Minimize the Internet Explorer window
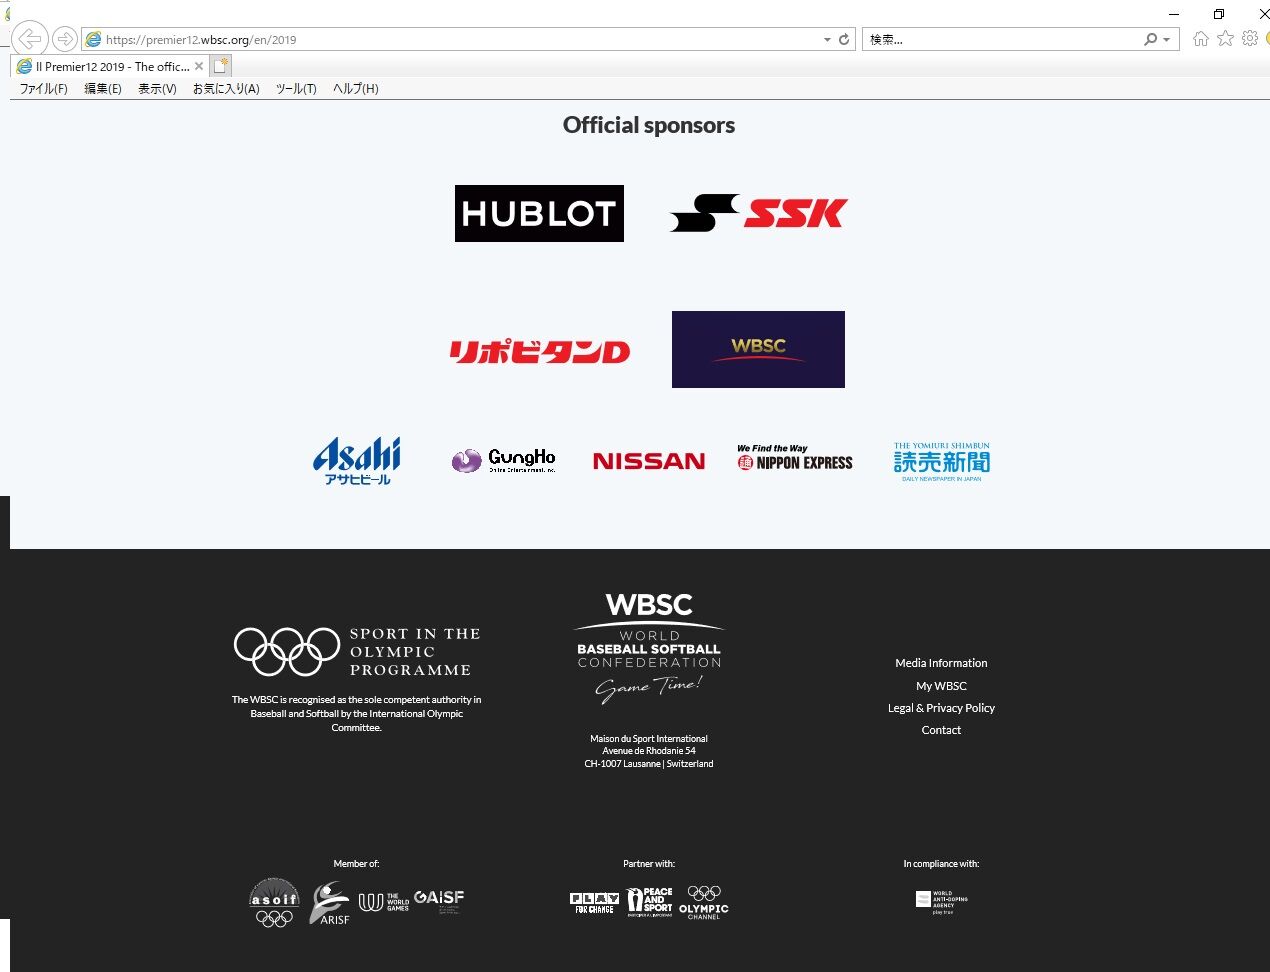The image size is (1270, 972). pyautogui.click(x=1174, y=14)
